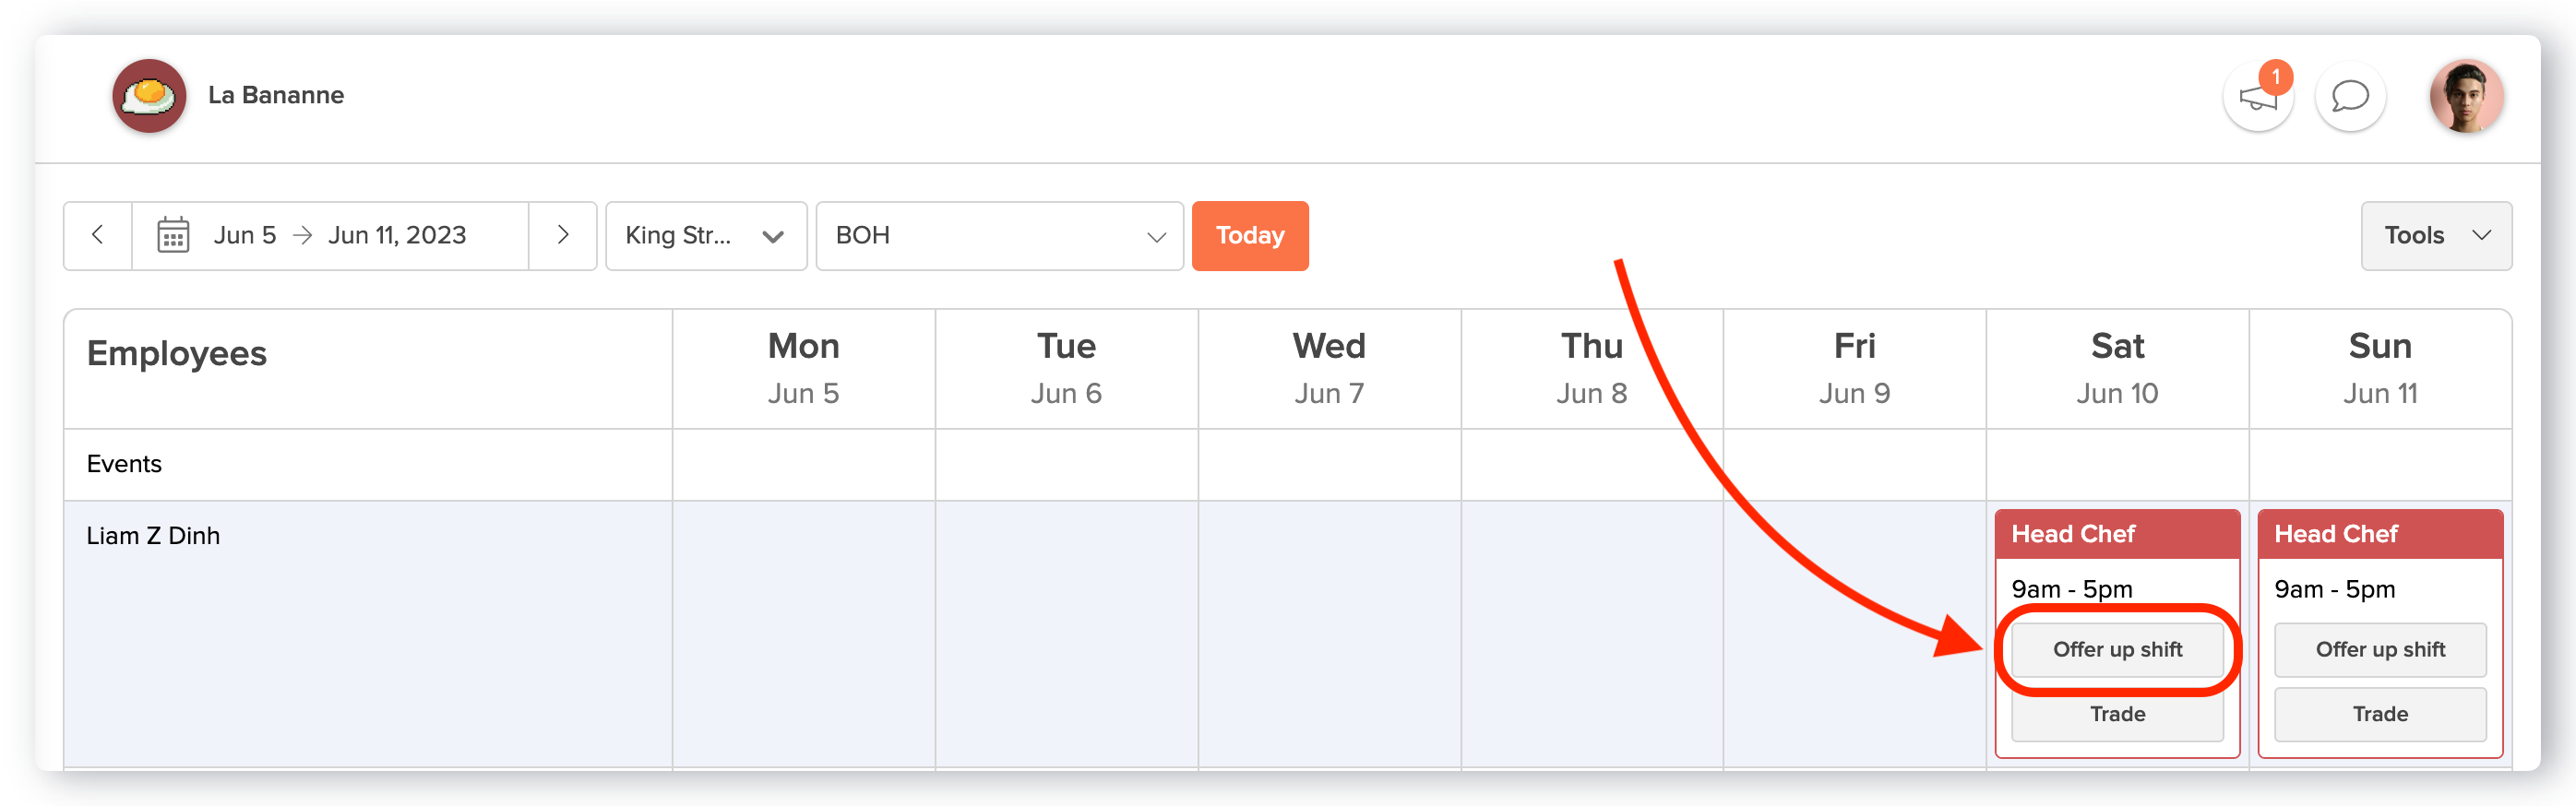Expand the King Street location dropdown
This screenshot has height=806, width=2576.
point(706,235)
